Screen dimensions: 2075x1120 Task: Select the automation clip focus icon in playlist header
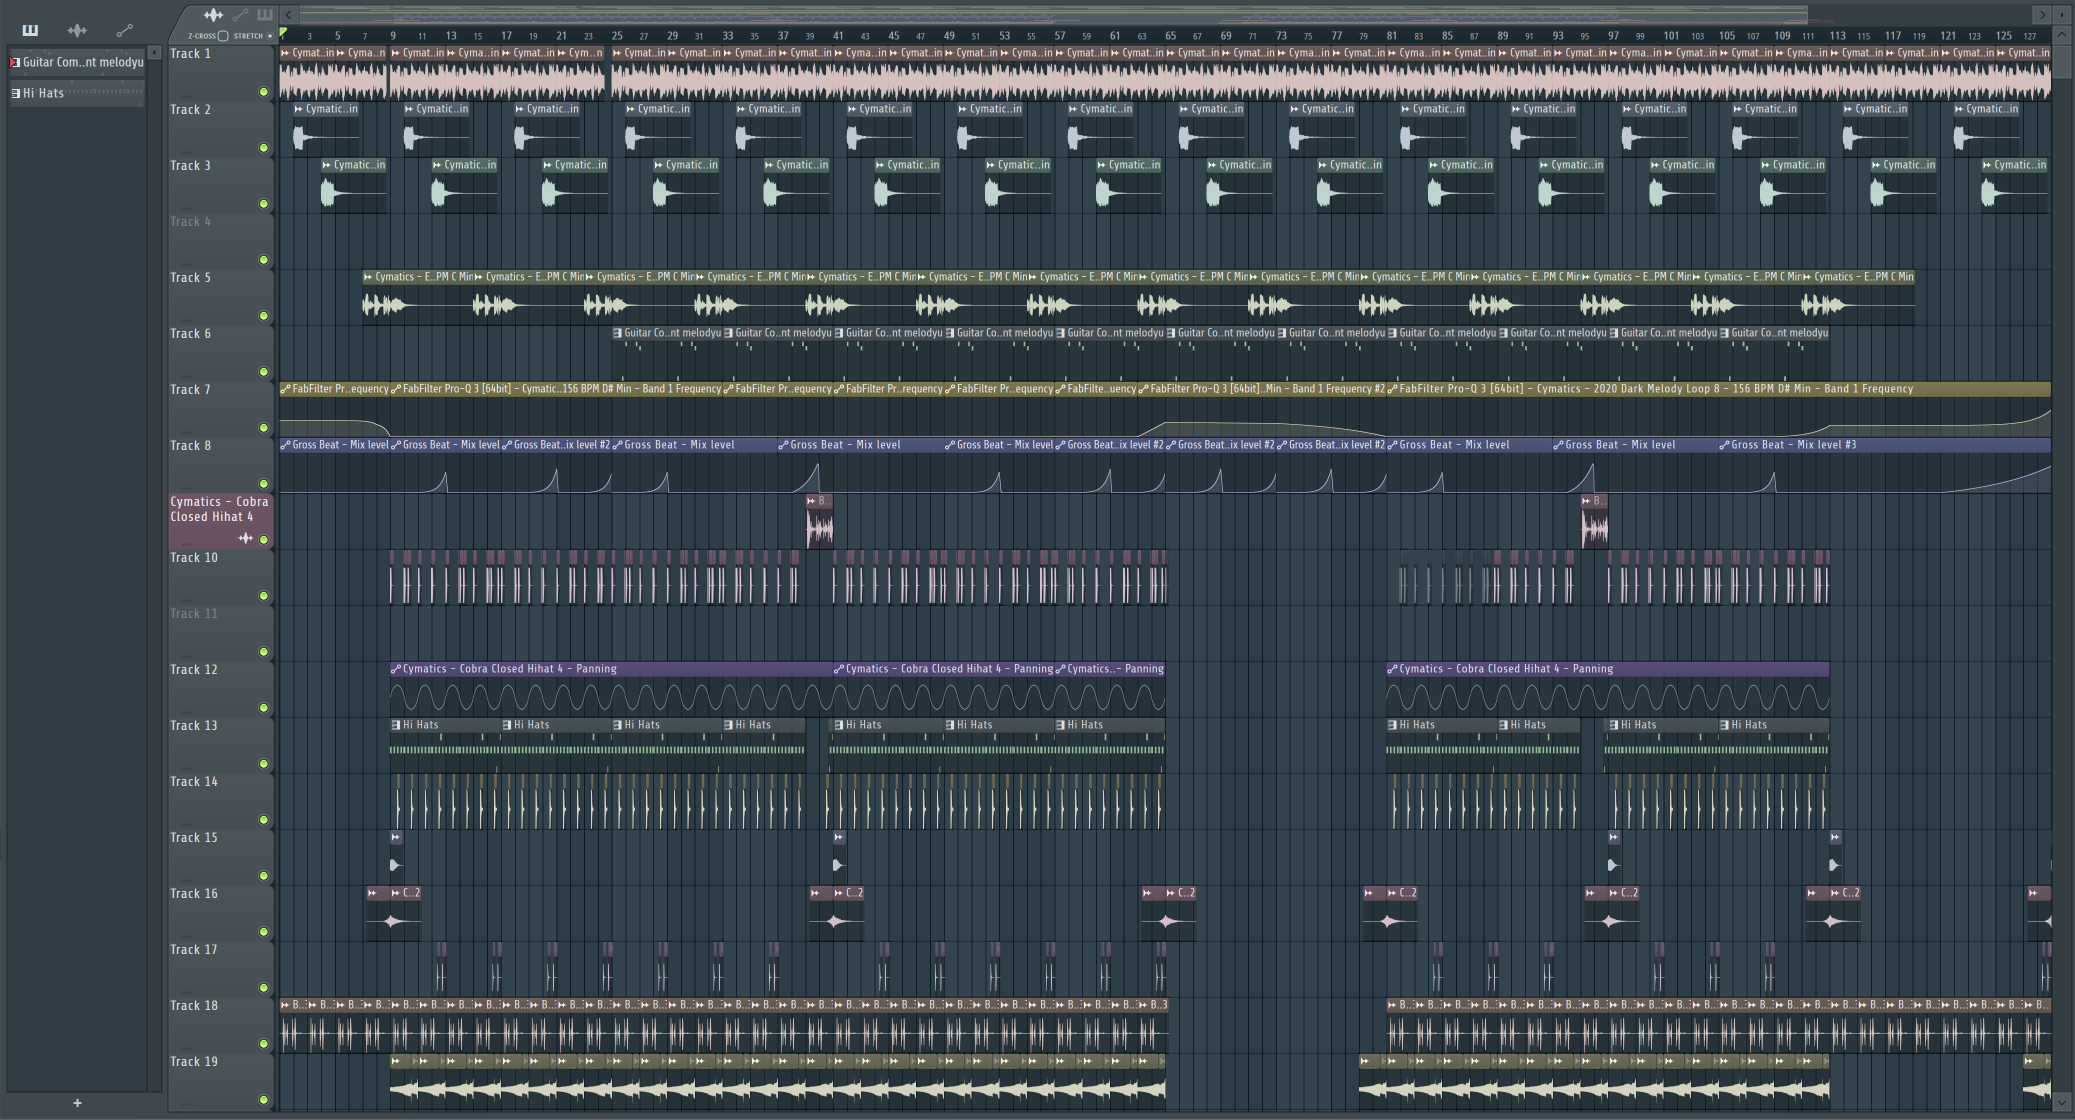point(240,15)
